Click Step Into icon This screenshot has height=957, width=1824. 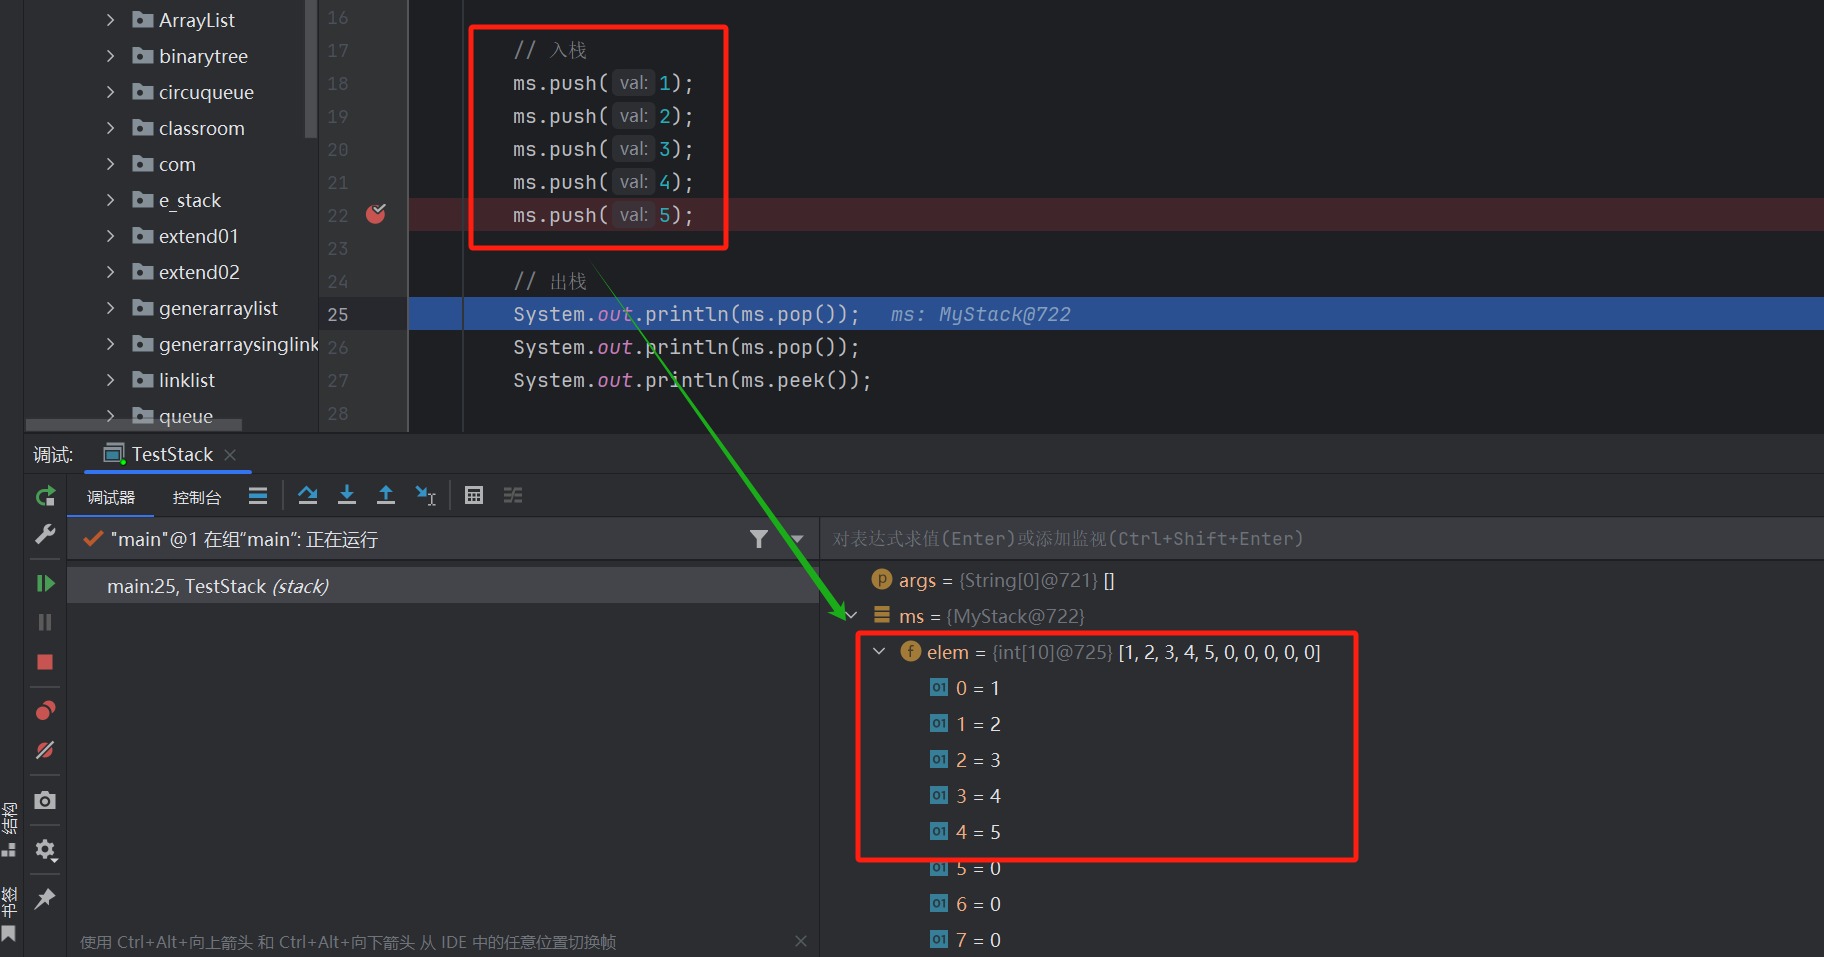coord(347,495)
